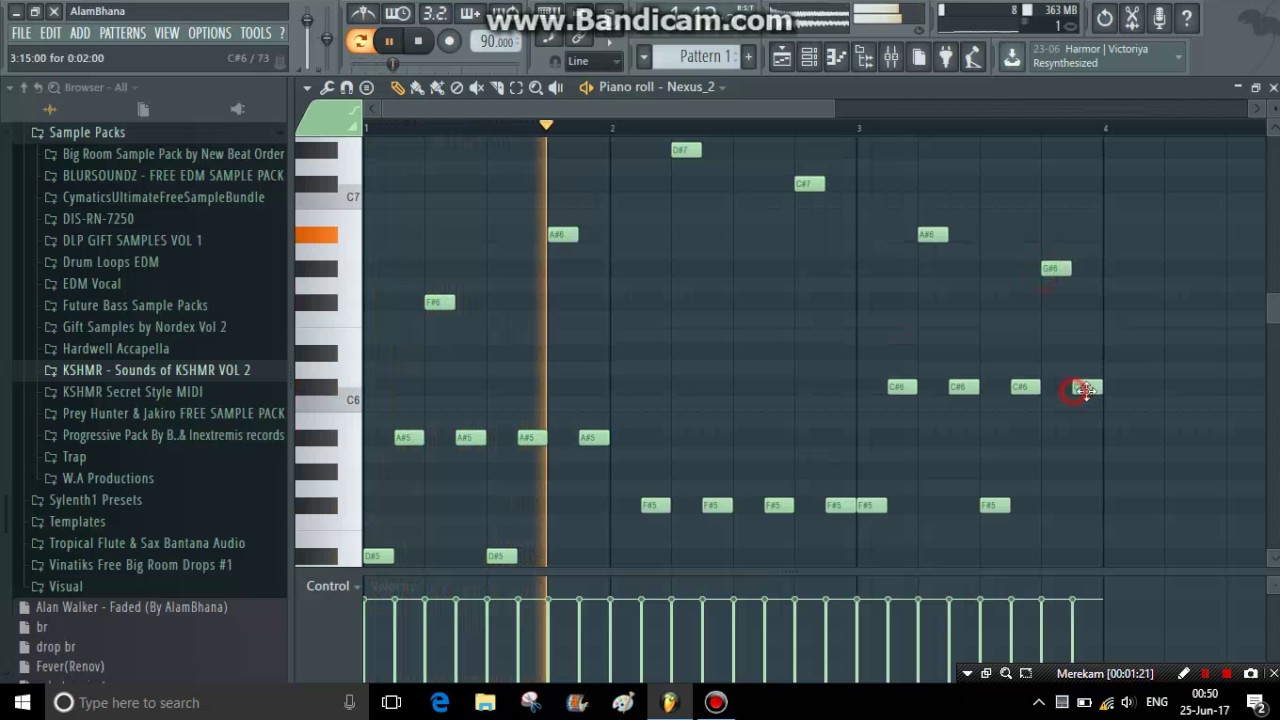1280x720 pixels.
Task: Toggle the record button in transport
Action: [x=449, y=41]
